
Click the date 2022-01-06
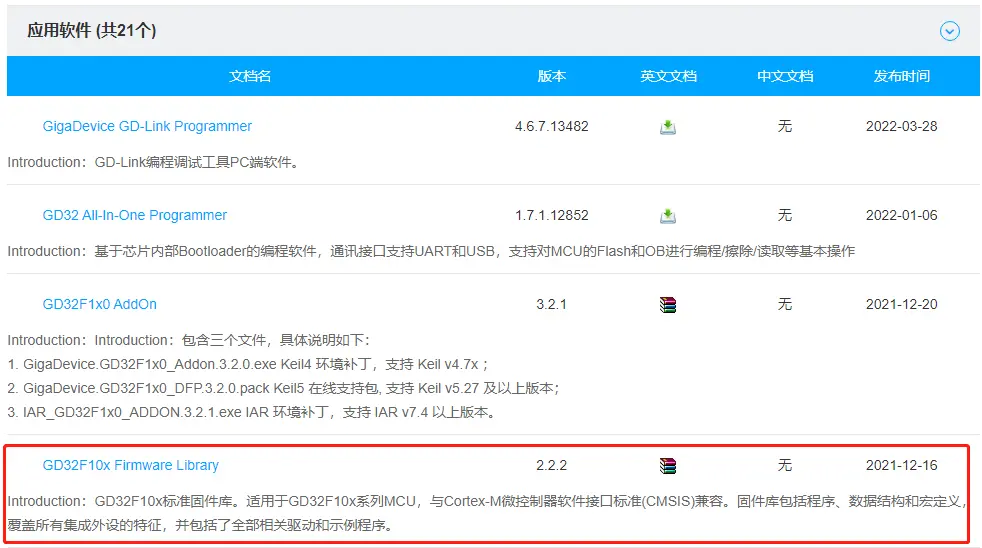click(902, 215)
